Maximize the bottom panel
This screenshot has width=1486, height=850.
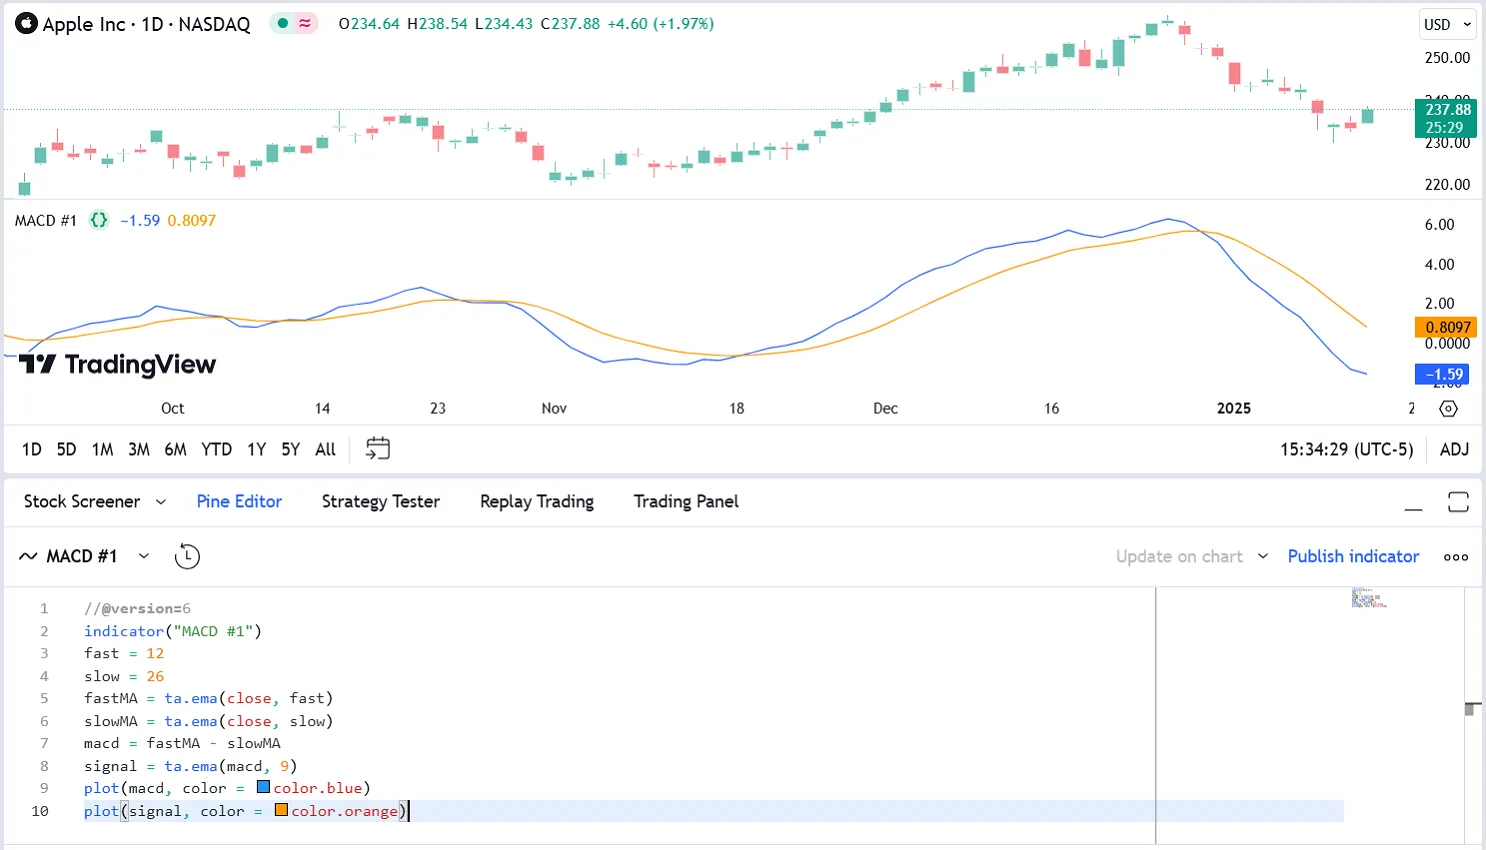[x=1458, y=502]
